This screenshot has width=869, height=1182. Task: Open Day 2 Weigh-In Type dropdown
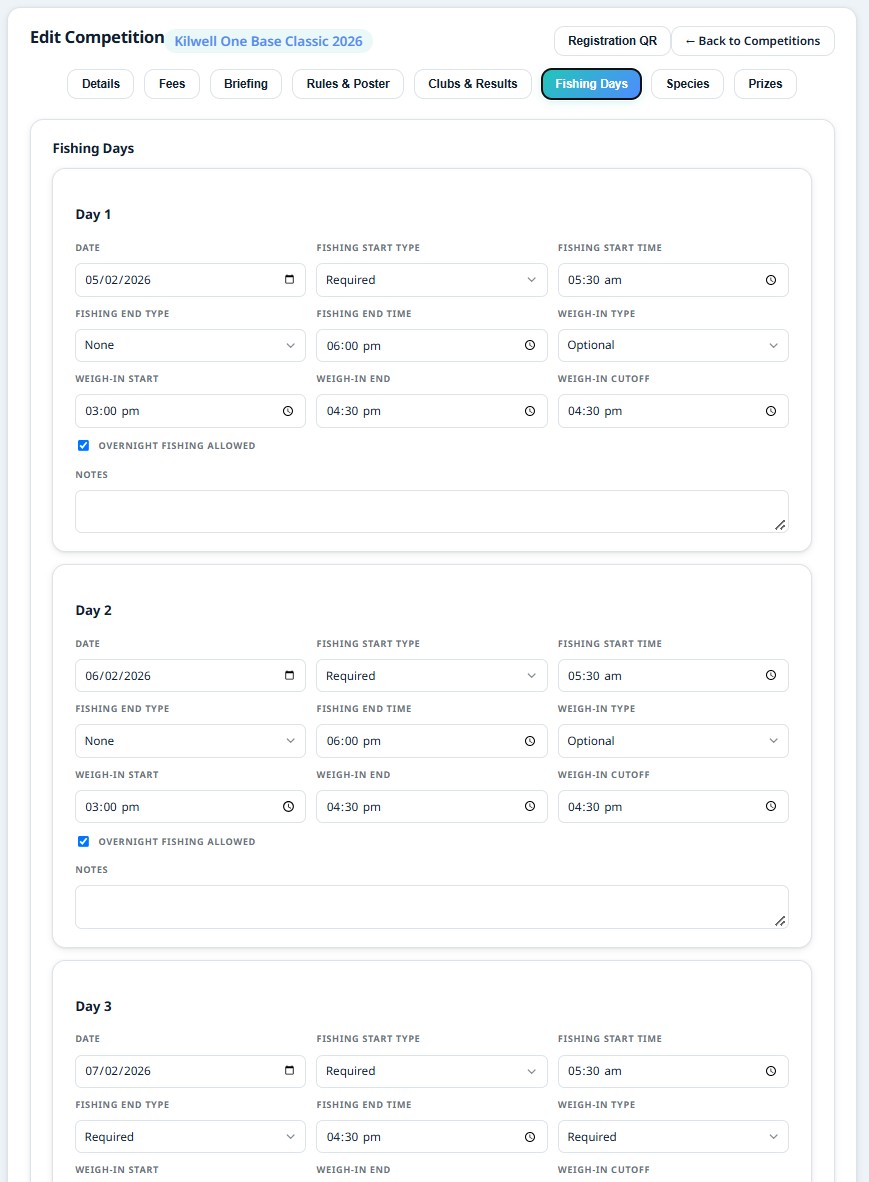[x=673, y=741]
